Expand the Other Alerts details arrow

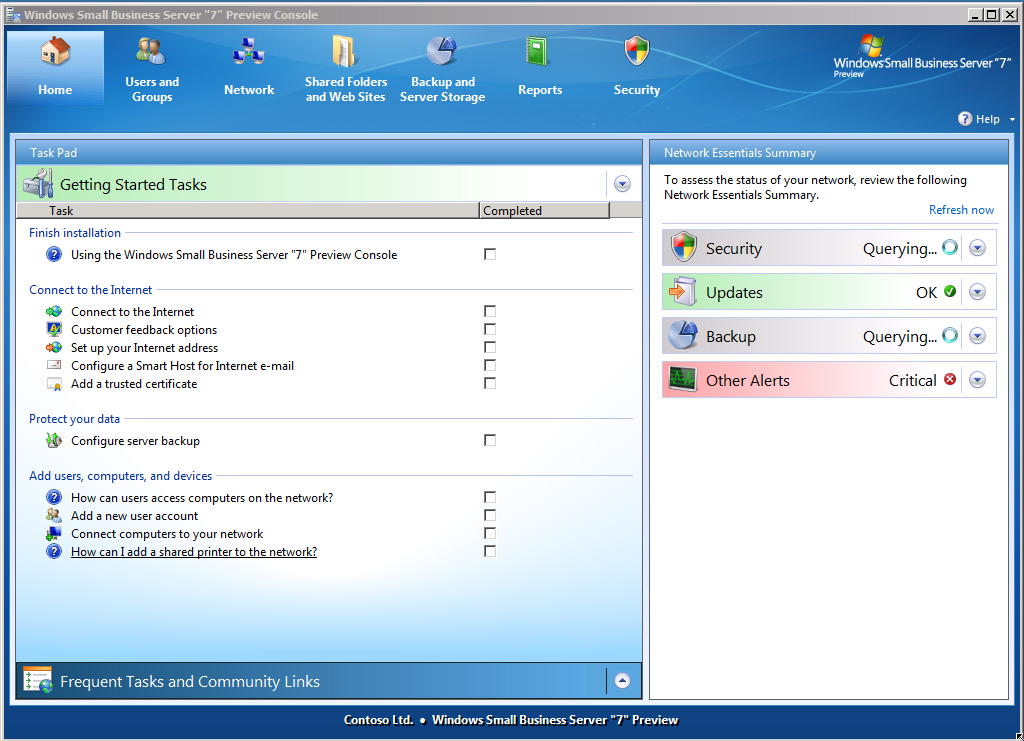coord(978,380)
